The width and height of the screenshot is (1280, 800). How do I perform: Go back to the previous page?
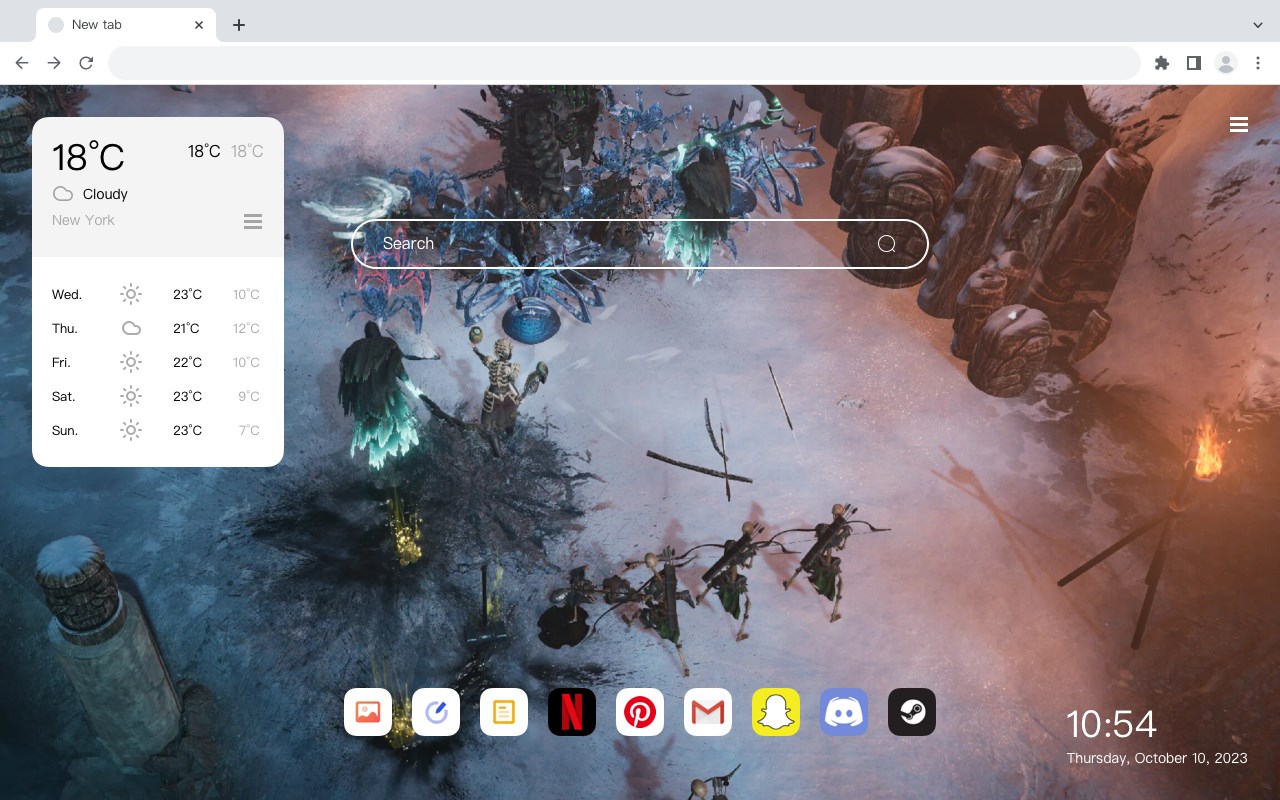22,63
